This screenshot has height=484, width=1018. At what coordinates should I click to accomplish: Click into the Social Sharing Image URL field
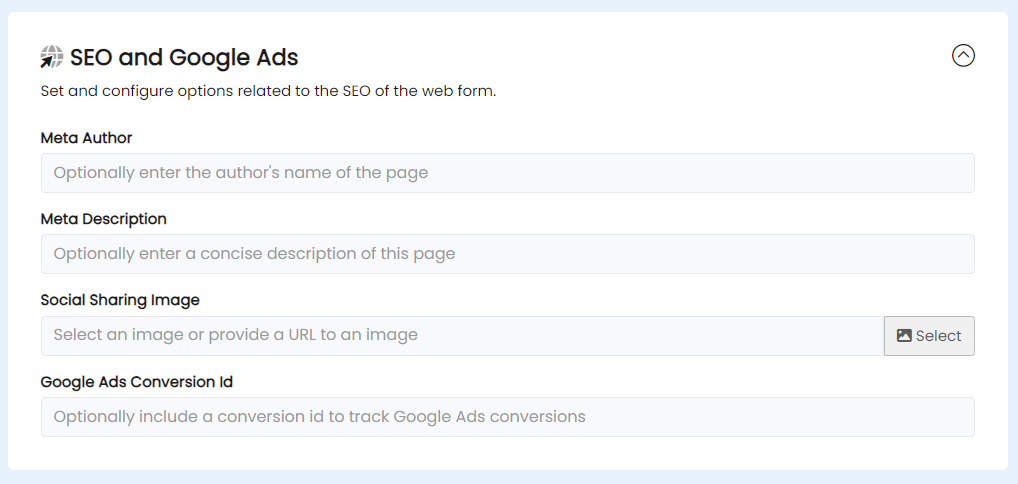click(462, 336)
